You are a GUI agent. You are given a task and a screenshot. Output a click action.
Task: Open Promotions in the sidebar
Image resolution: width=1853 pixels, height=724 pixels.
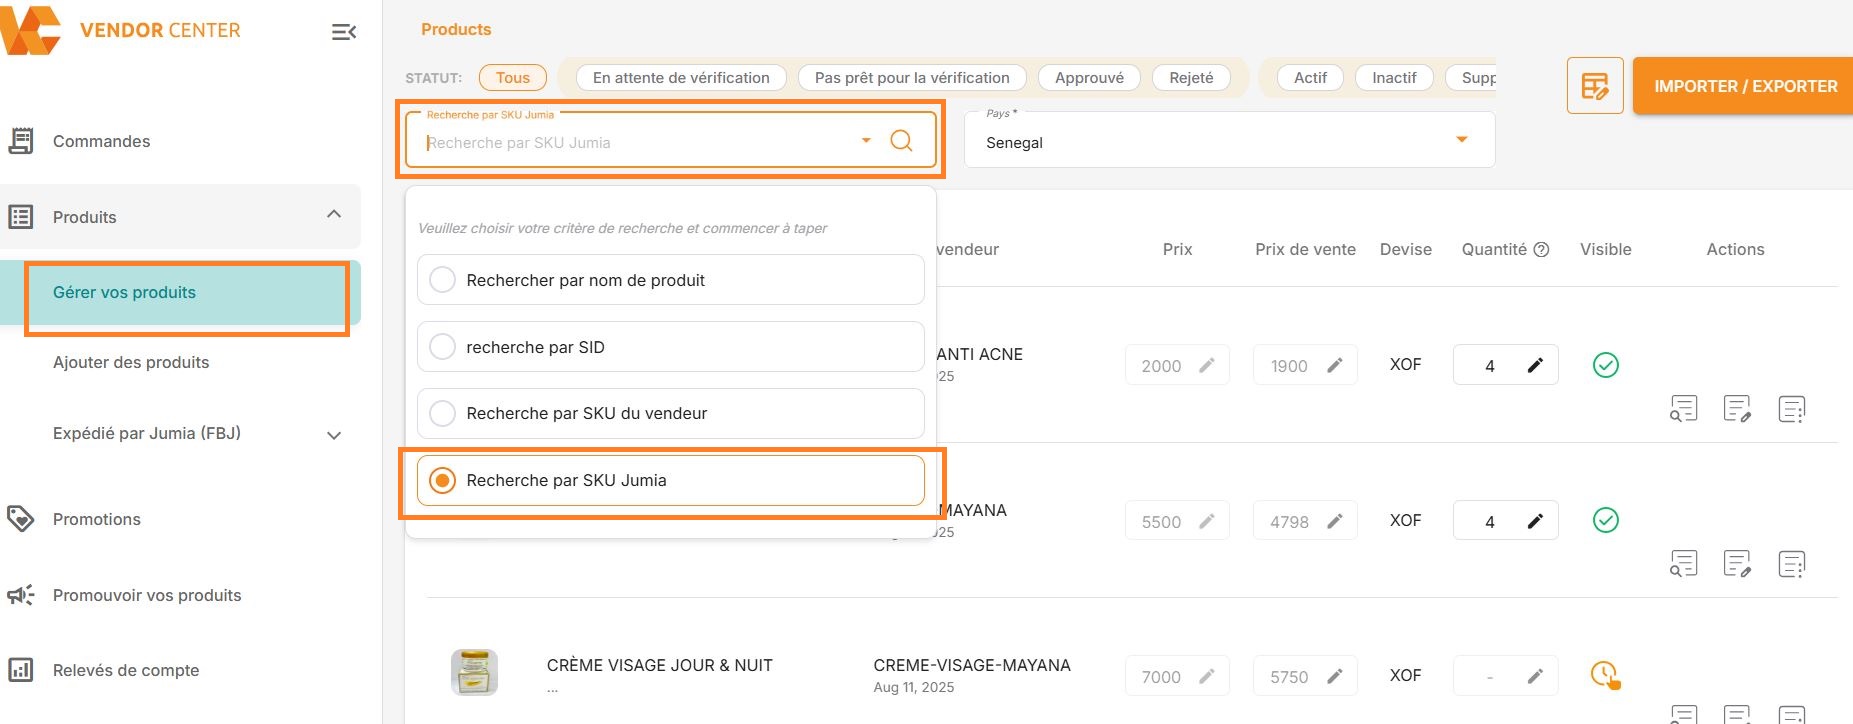point(97,519)
